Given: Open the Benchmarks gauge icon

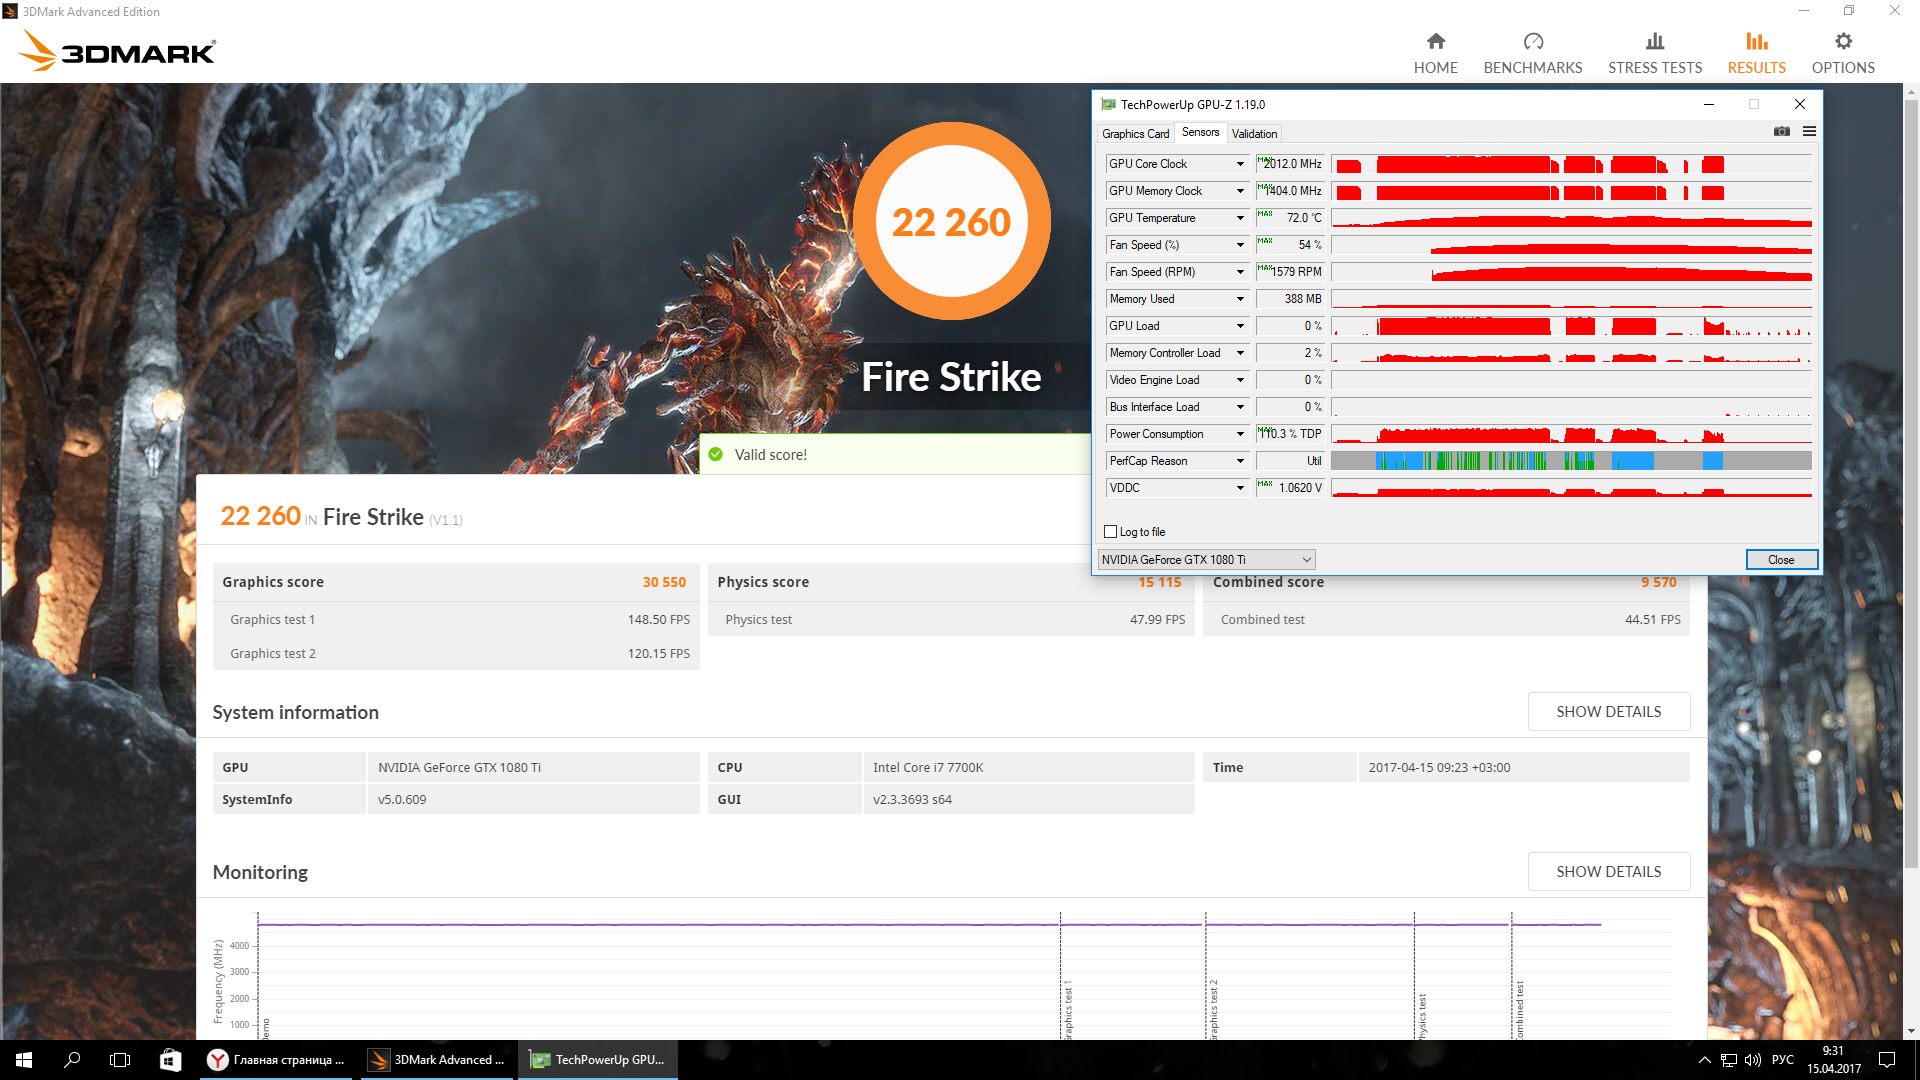Looking at the screenshot, I should 1532,42.
